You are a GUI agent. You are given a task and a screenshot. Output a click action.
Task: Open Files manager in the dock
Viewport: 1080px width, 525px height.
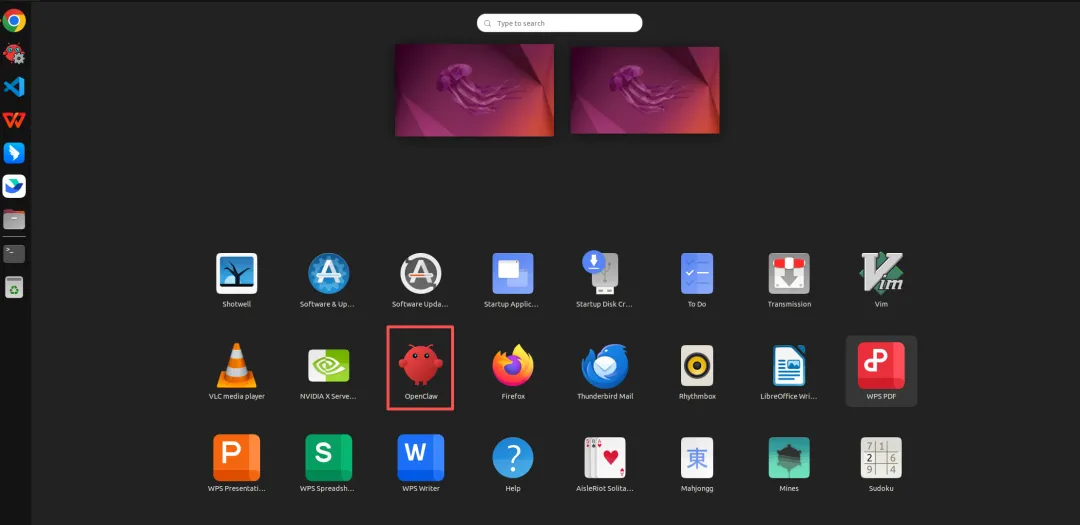click(x=14, y=219)
